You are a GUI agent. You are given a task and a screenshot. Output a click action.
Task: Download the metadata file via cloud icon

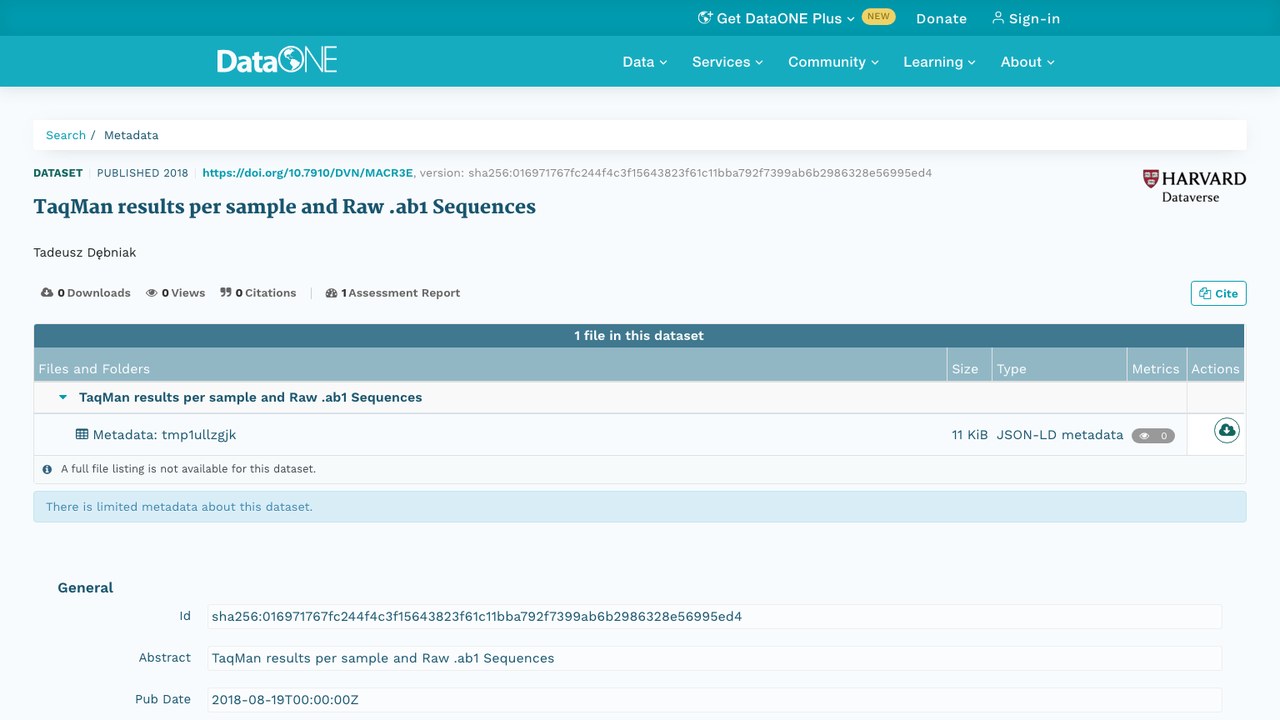click(1227, 430)
